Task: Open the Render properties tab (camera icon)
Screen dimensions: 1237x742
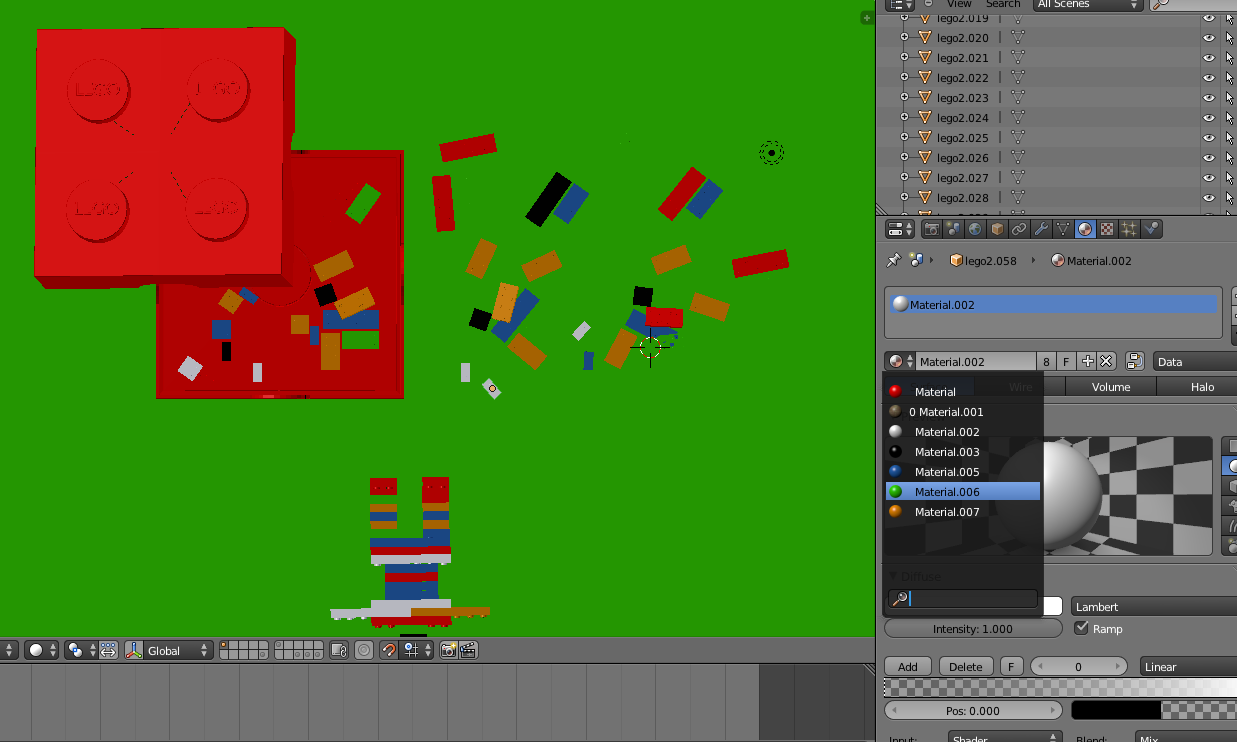Action: coord(931,229)
